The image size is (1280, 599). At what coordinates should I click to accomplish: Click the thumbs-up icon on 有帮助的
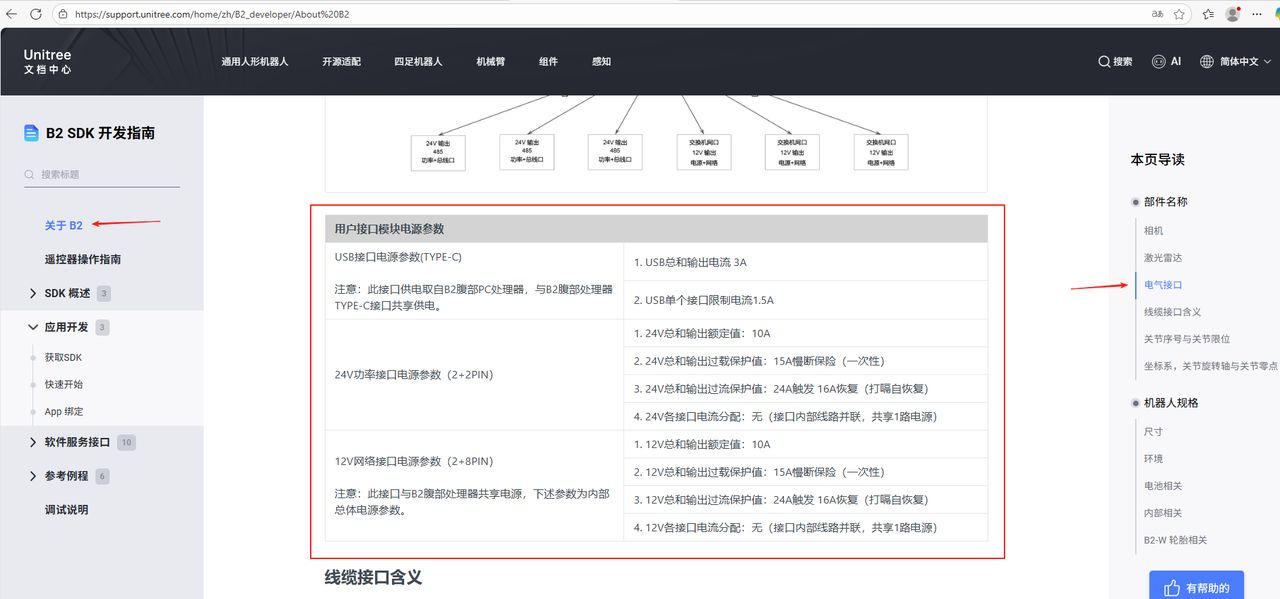coord(1170,588)
